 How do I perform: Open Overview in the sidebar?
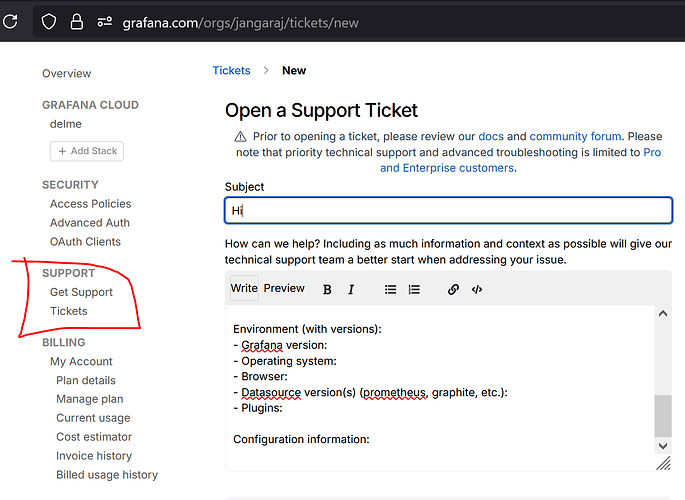pos(66,73)
